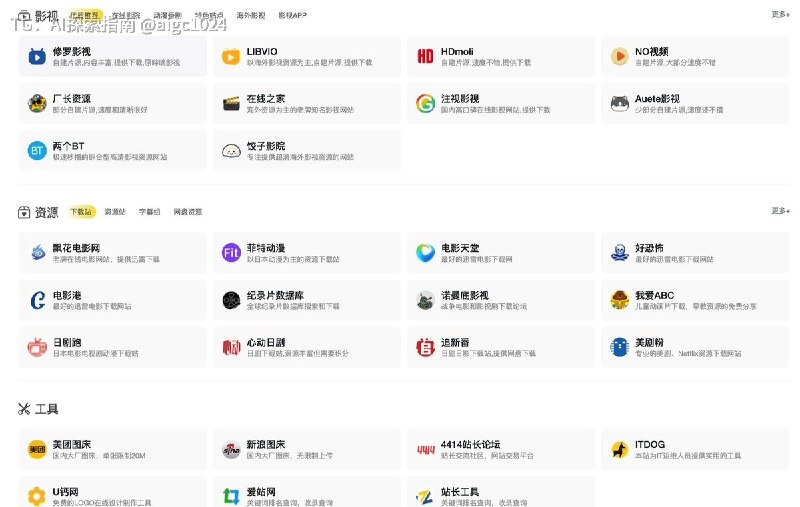Open the 字幕组 tab
The width and height of the screenshot is (800, 507).
point(149,212)
